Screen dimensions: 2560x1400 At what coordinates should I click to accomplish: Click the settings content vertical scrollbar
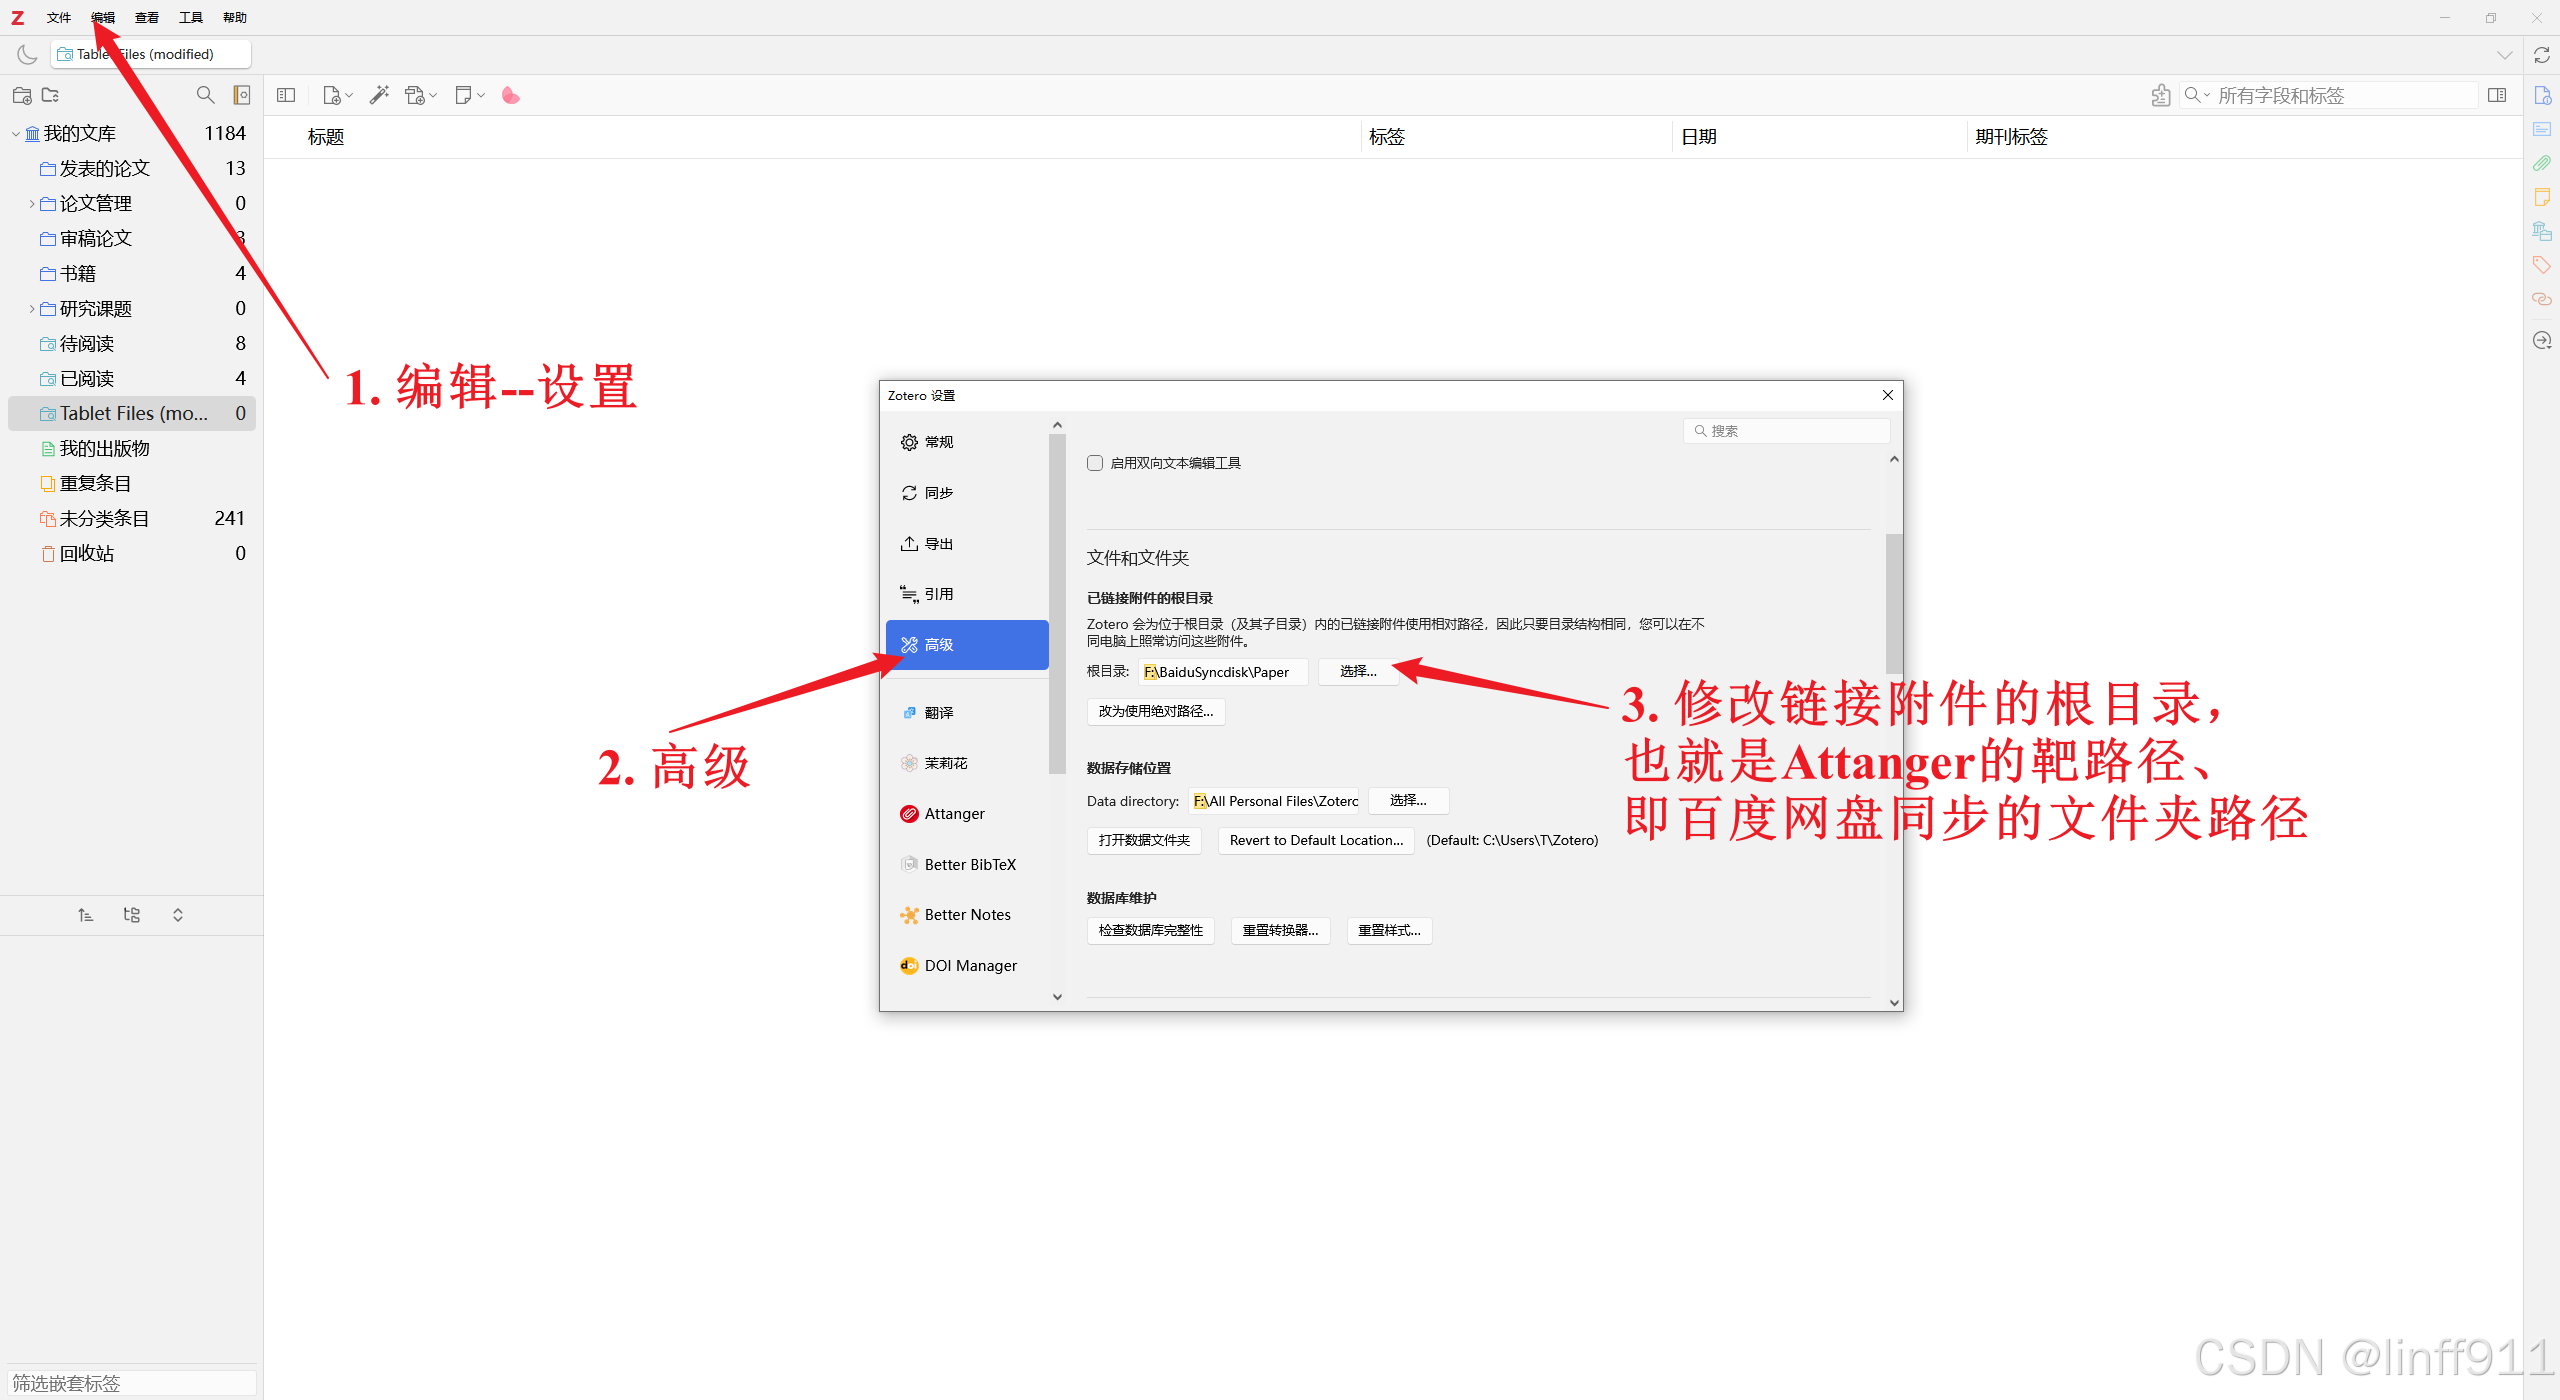point(1893,602)
